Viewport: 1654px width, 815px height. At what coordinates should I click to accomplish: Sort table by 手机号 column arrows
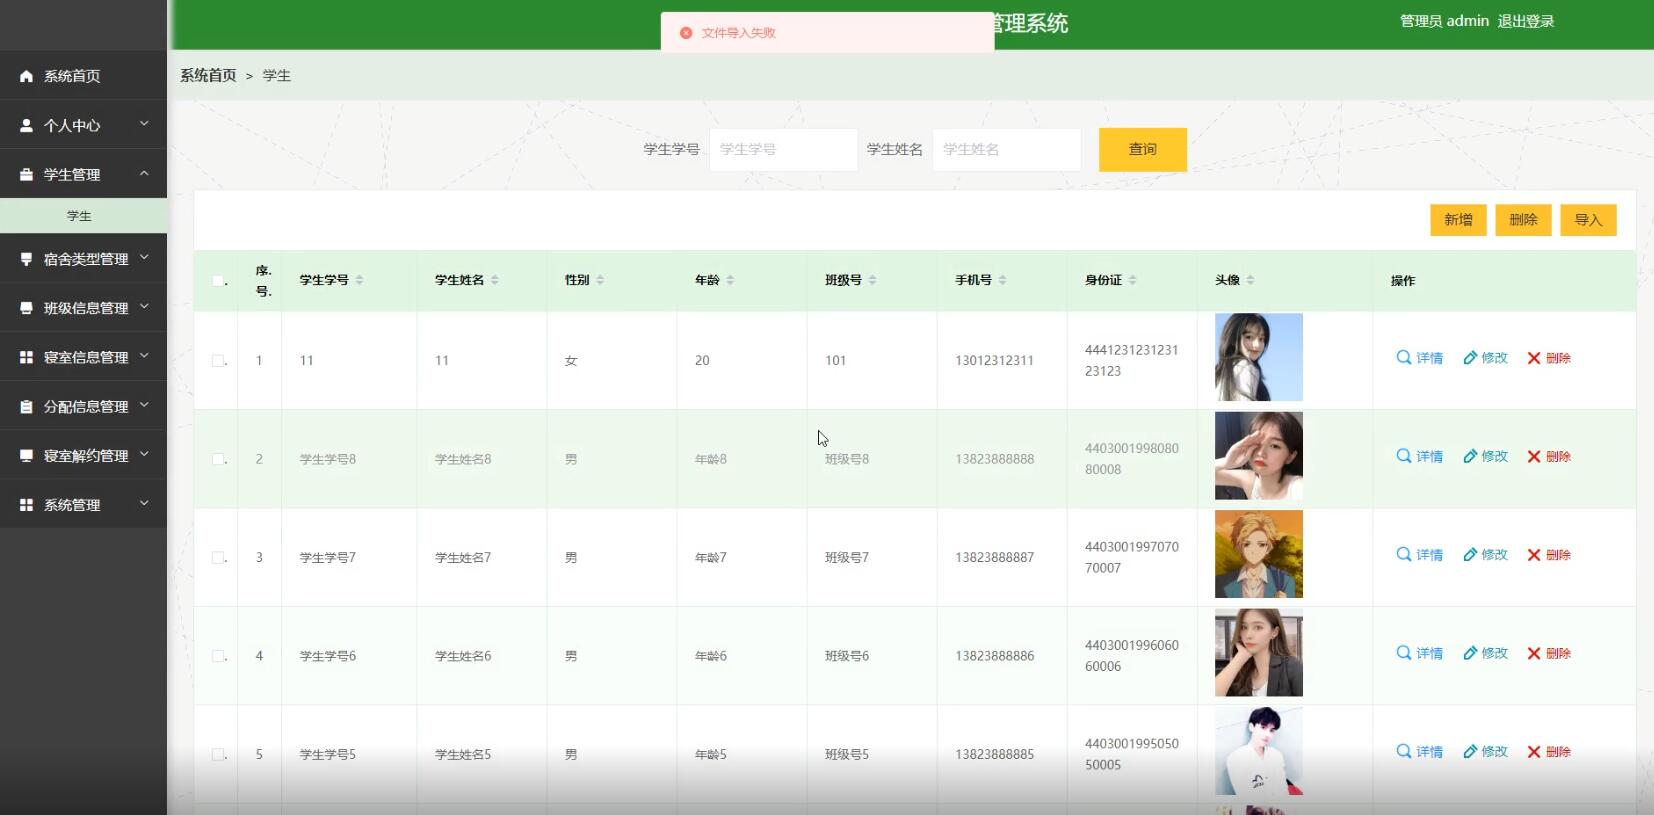pyautogui.click(x=1002, y=280)
